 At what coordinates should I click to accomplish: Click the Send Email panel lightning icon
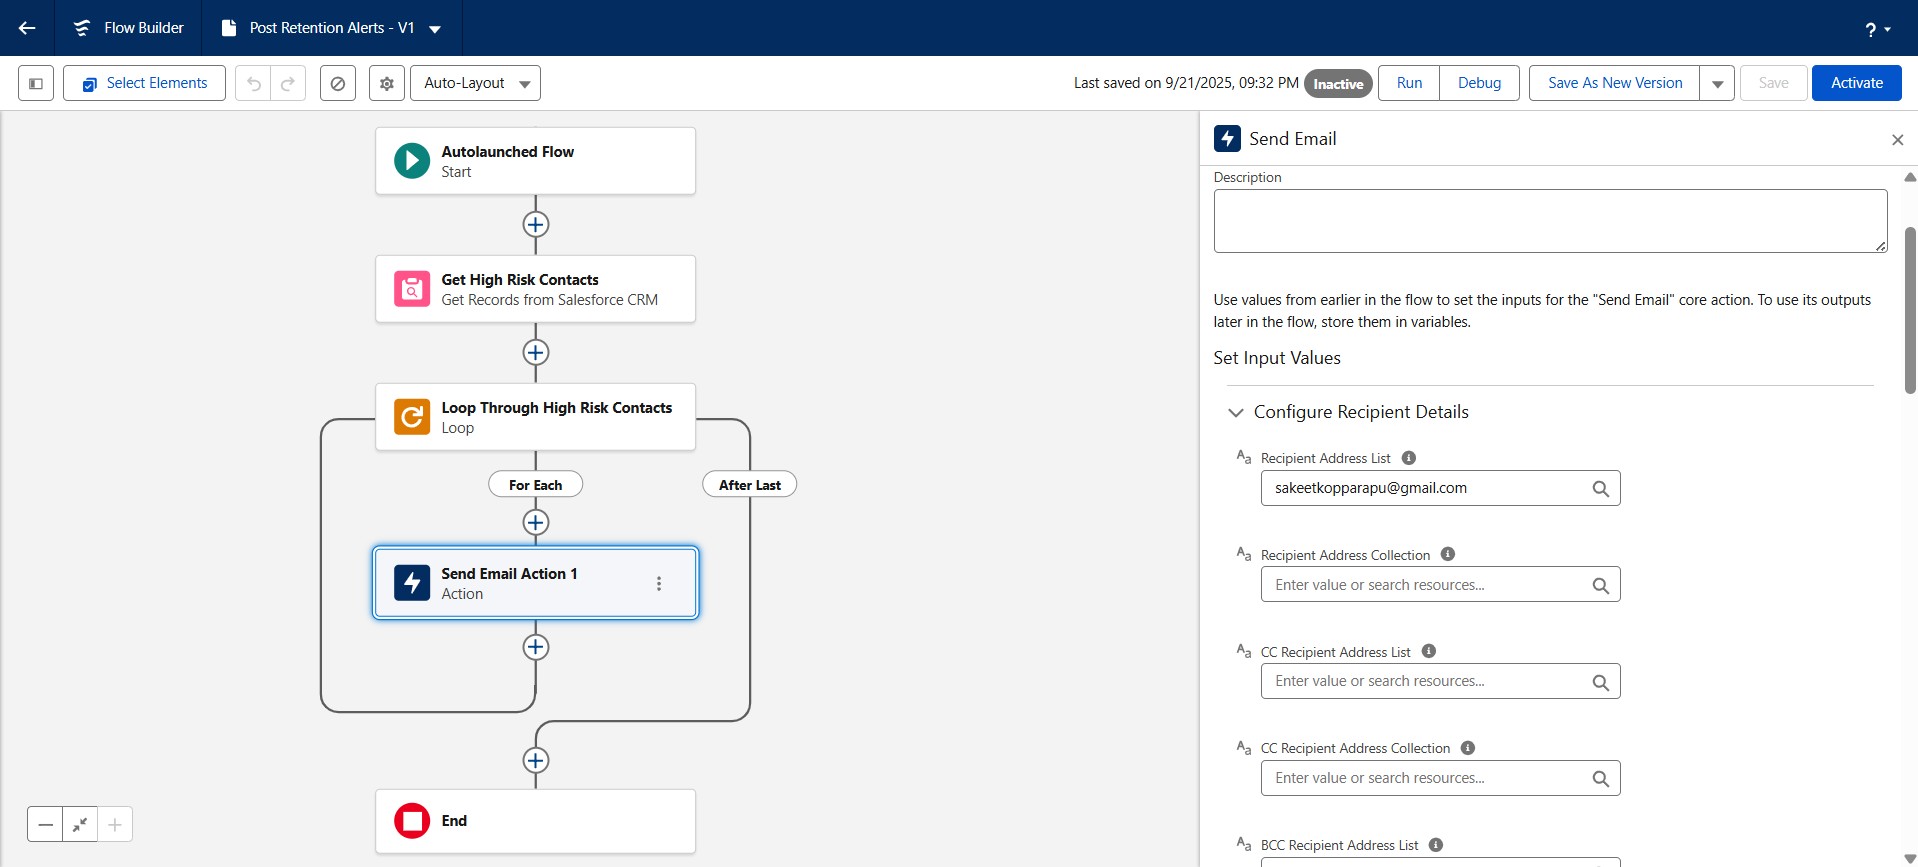[x=1227, y=138]
